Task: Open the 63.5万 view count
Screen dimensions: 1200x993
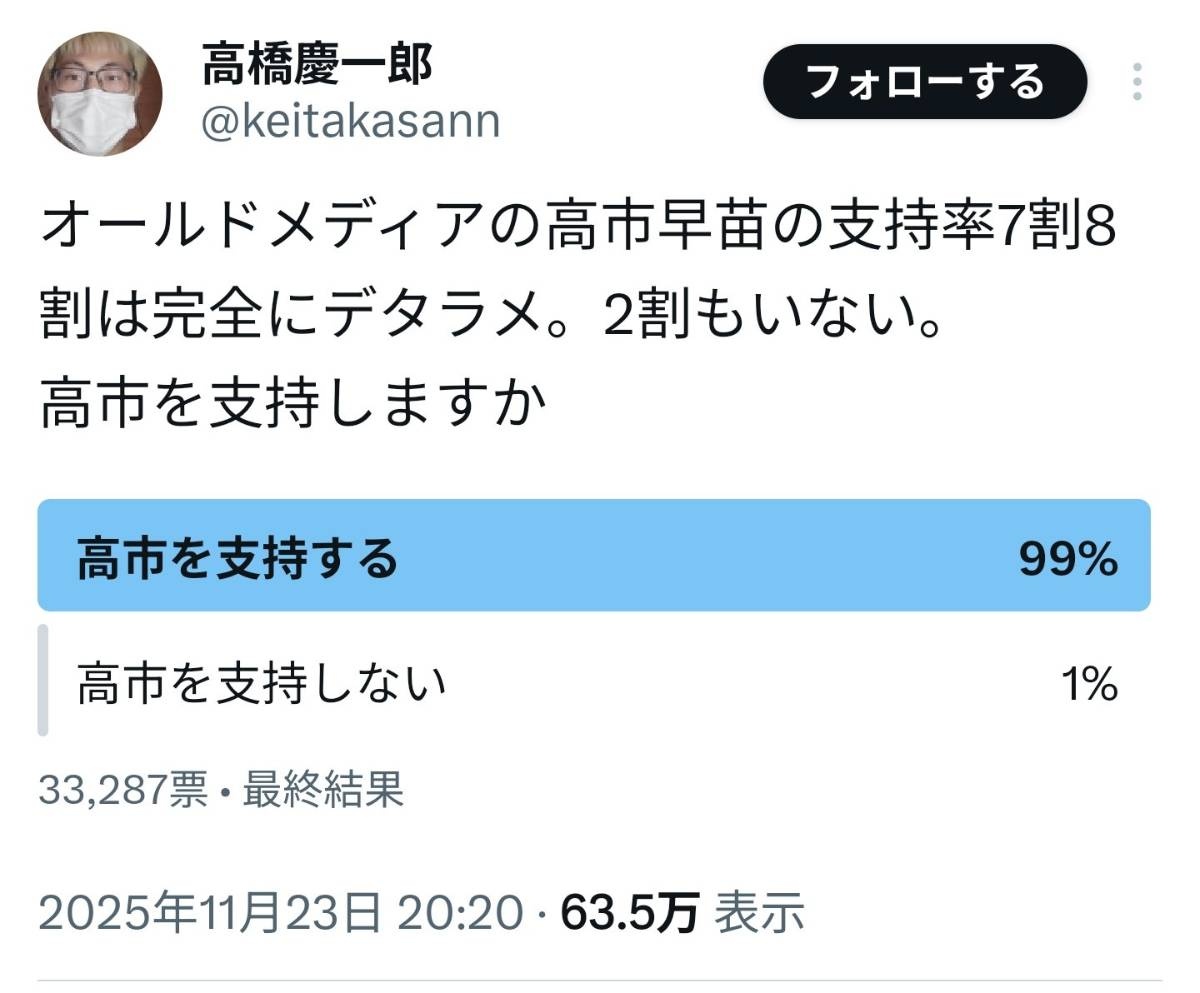Action: (x=630, y=912)
